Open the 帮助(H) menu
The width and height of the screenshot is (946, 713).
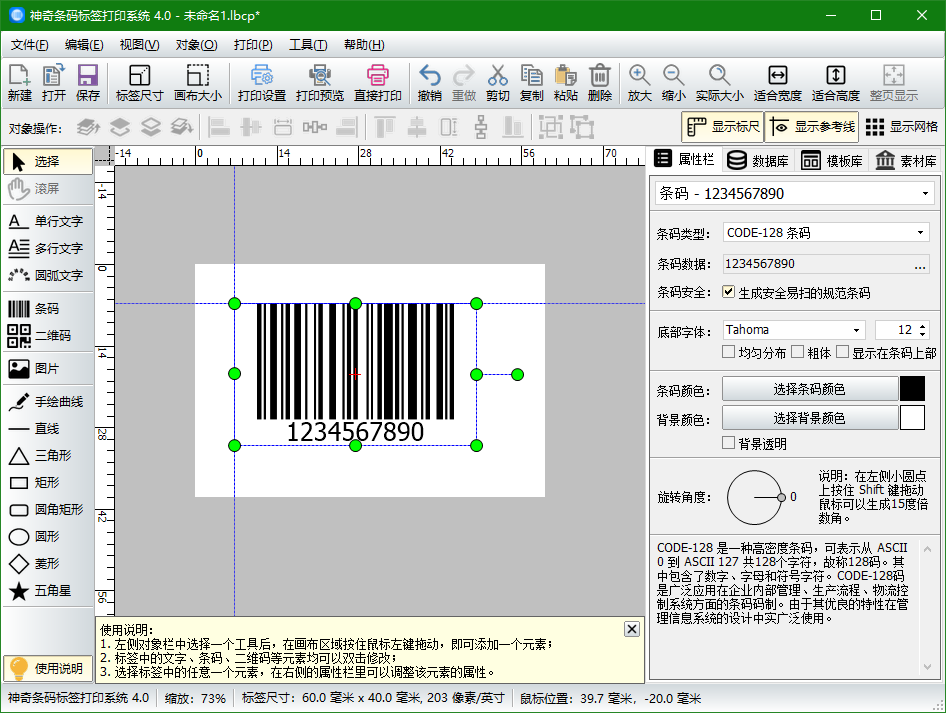(x=364, y=45)
